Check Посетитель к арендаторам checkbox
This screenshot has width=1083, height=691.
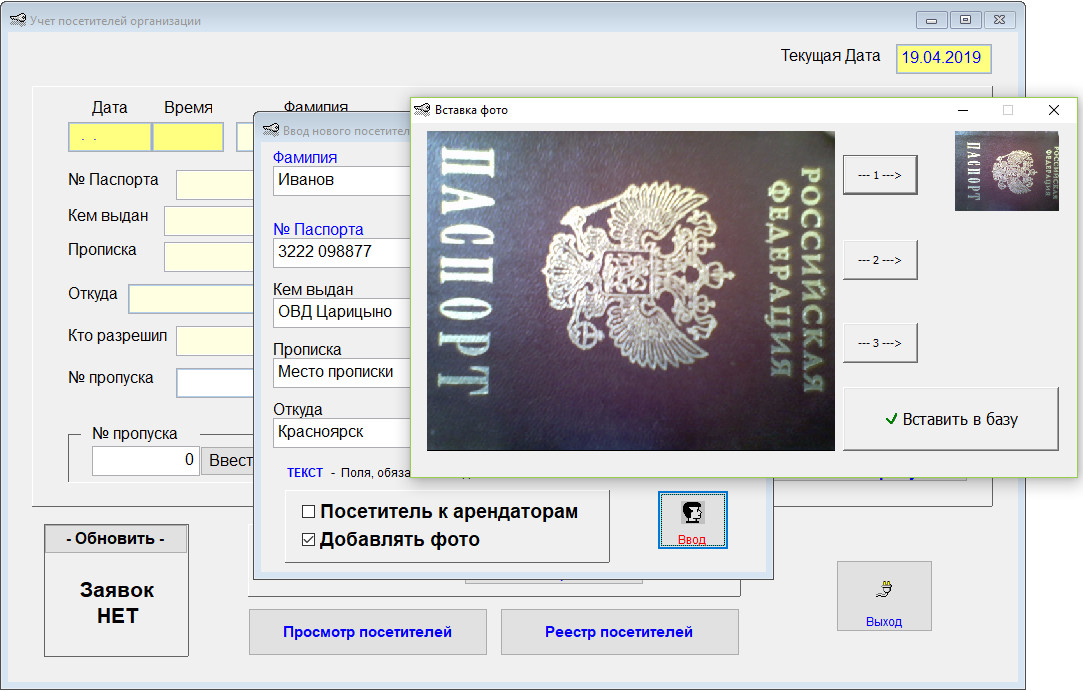pos(309,511)
